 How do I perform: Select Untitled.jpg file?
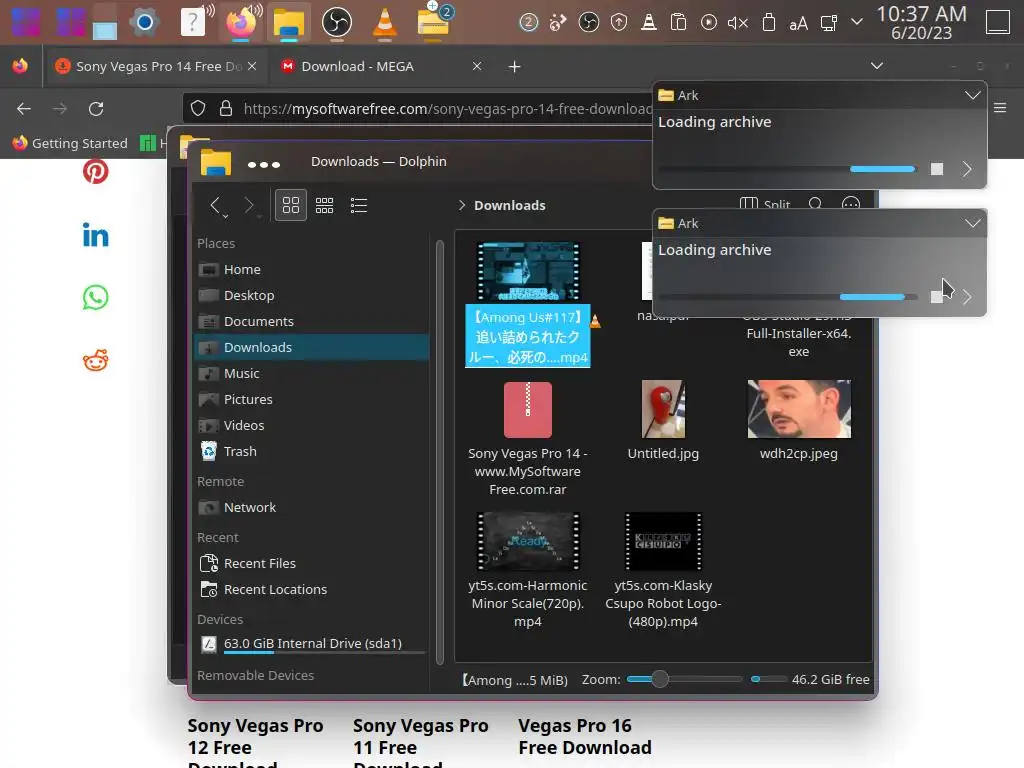(x=663, y=420)
